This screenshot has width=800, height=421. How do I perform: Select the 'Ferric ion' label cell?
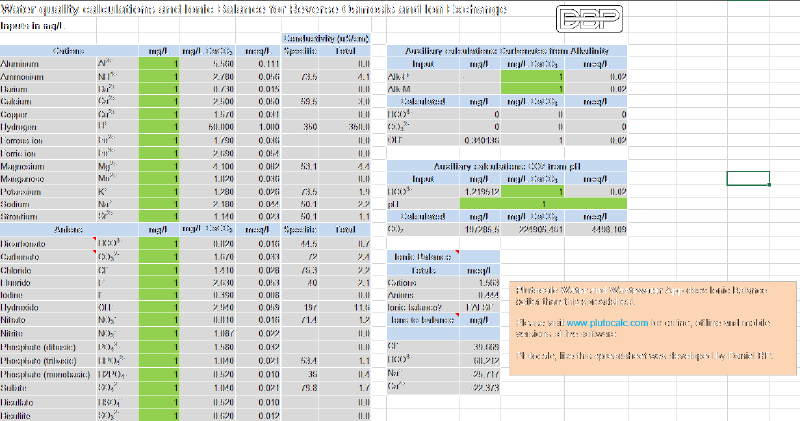pyautogui.click(x=48, y=153)
